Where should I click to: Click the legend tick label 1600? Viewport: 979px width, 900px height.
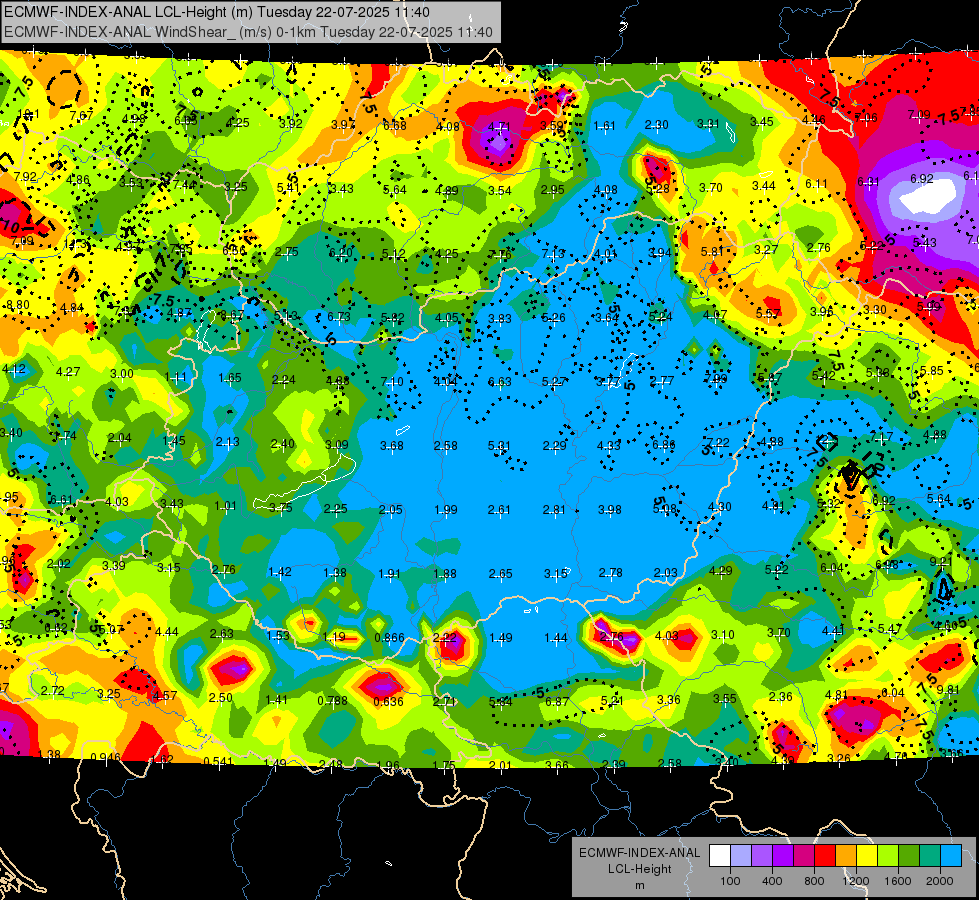tap(898, 881)
